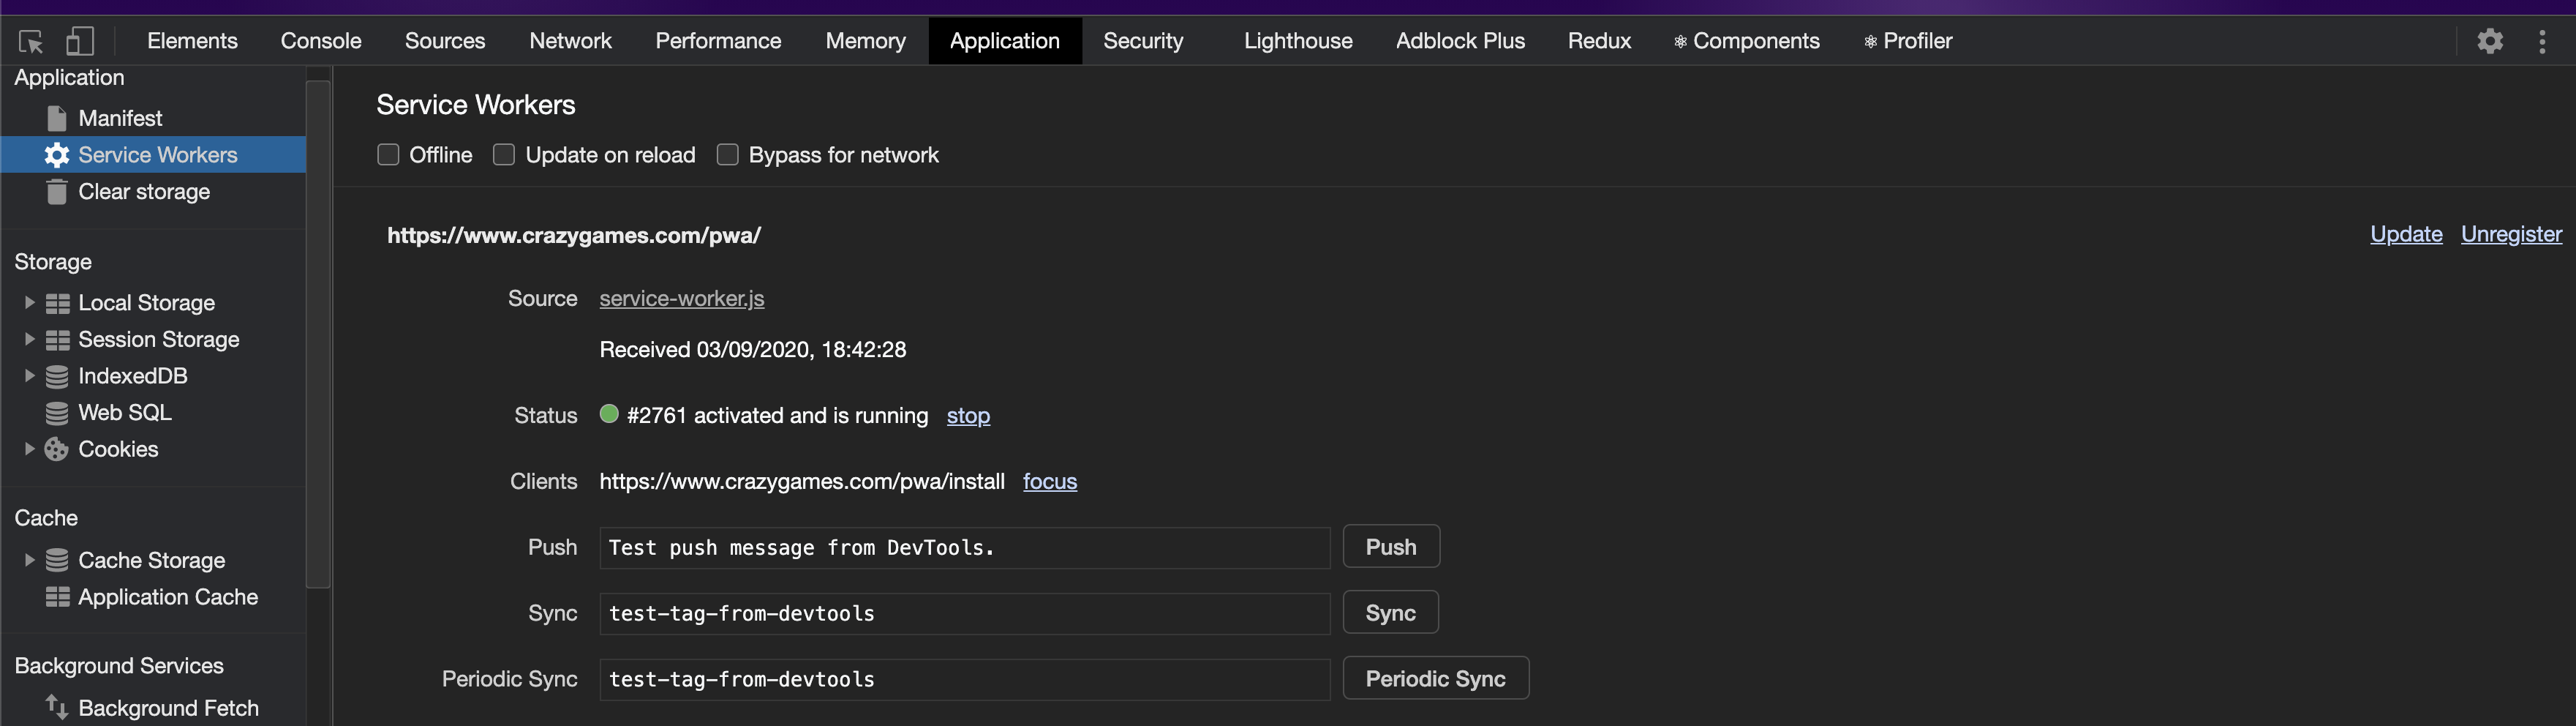Open Manifest via its document icon

click(x=56, y=117)
